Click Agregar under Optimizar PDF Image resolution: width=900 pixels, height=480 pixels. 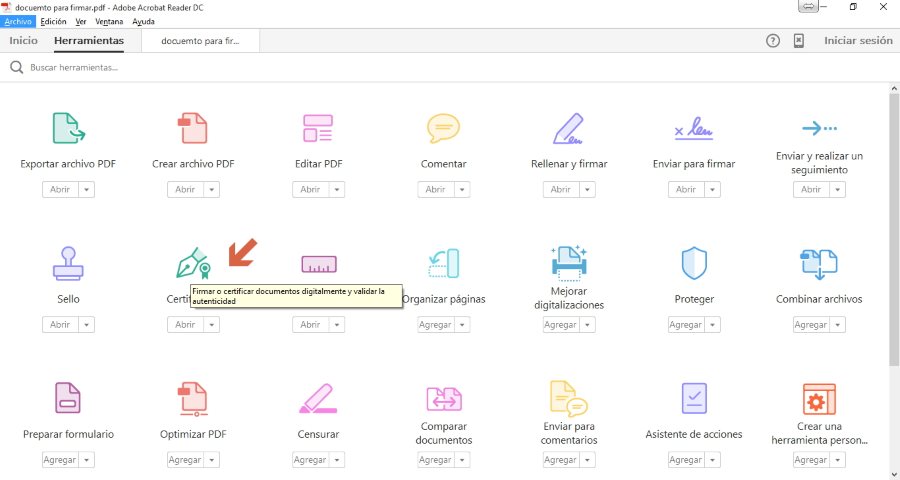(x=185, y=460)
